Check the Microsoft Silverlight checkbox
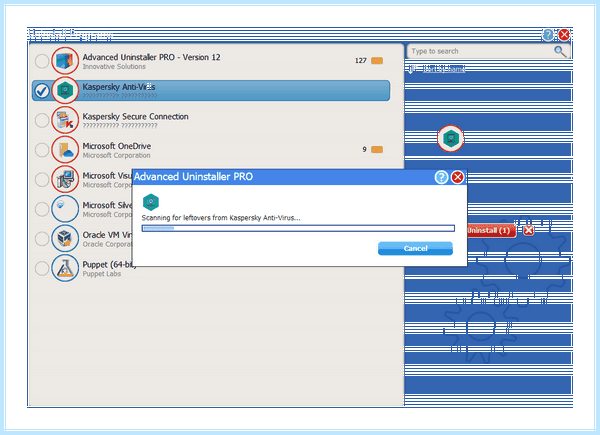600x435 pixels. (x=42, y=209)
